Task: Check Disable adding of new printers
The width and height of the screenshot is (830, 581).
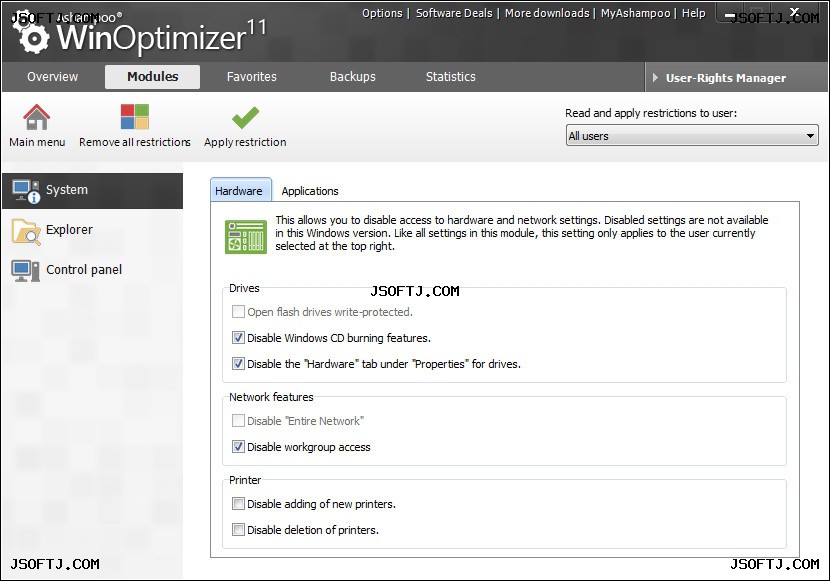Action: [238, 504]
